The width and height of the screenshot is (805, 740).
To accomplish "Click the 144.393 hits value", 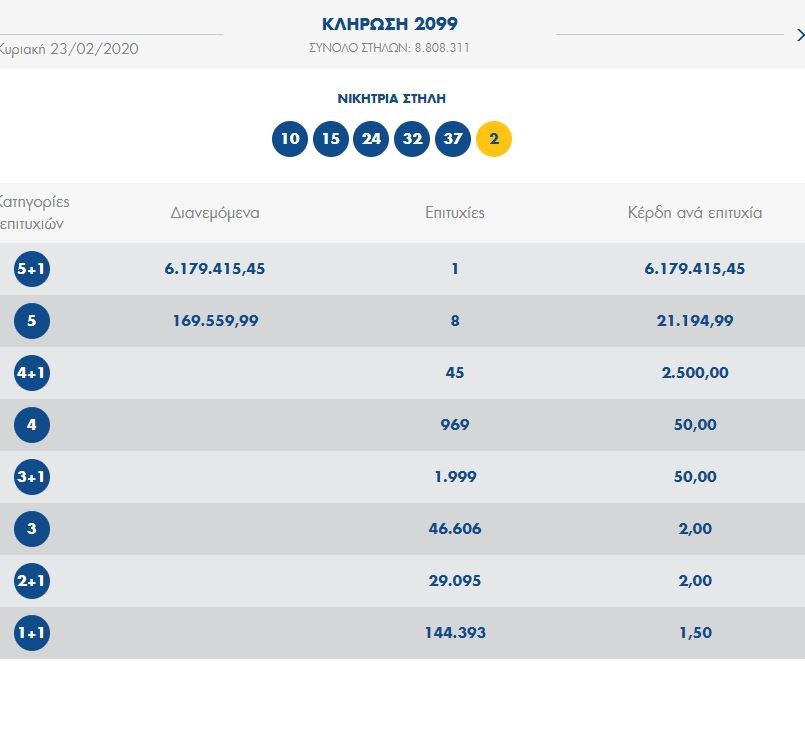I will click(455, 633).
